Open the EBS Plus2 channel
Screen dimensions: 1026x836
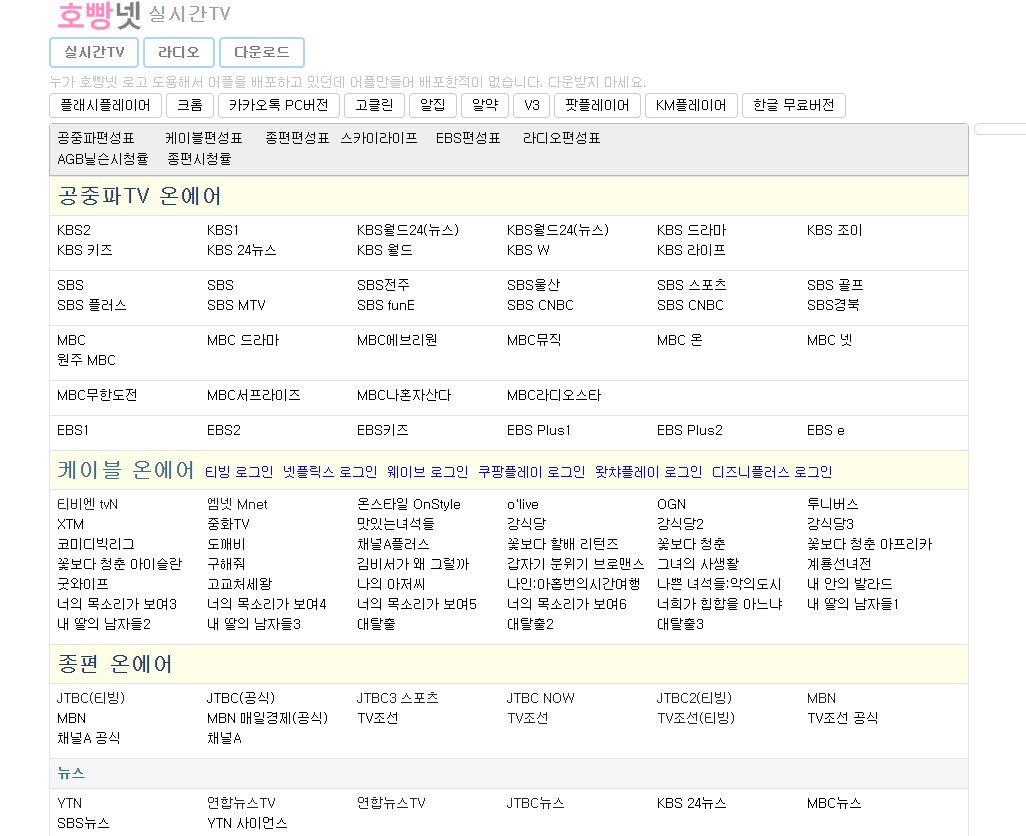click(x=690, y=430)
